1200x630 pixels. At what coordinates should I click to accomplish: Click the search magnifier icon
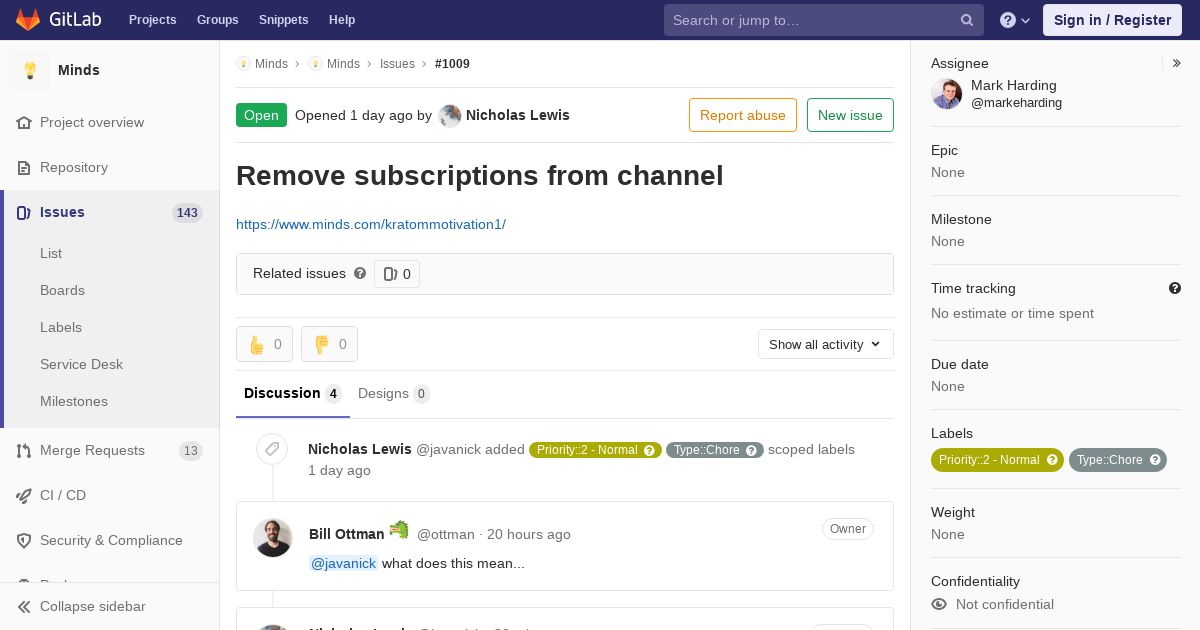click(967, 20)
